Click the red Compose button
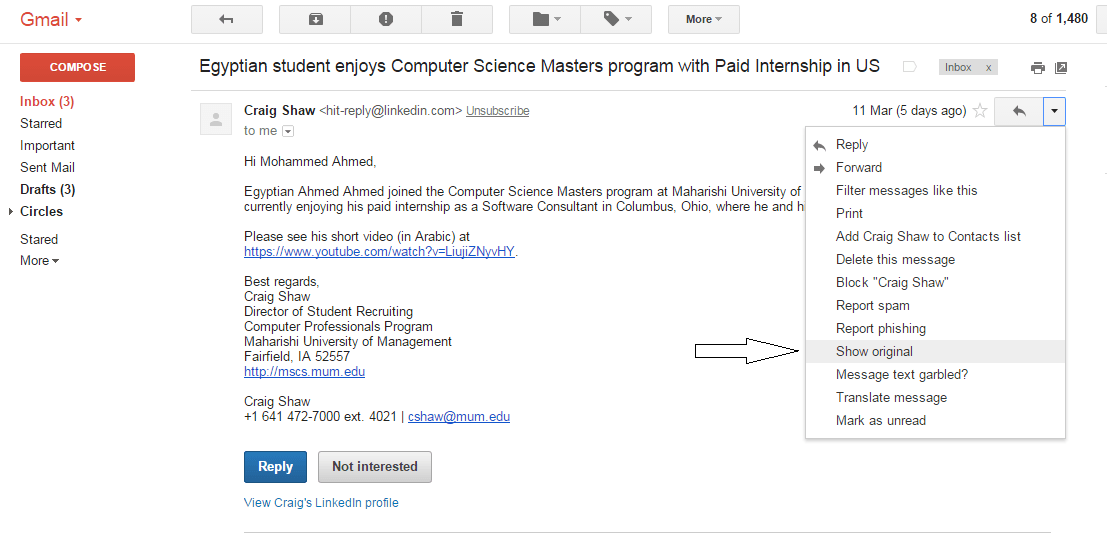This screenshot has height=537, width=1107. click(77, 67)
